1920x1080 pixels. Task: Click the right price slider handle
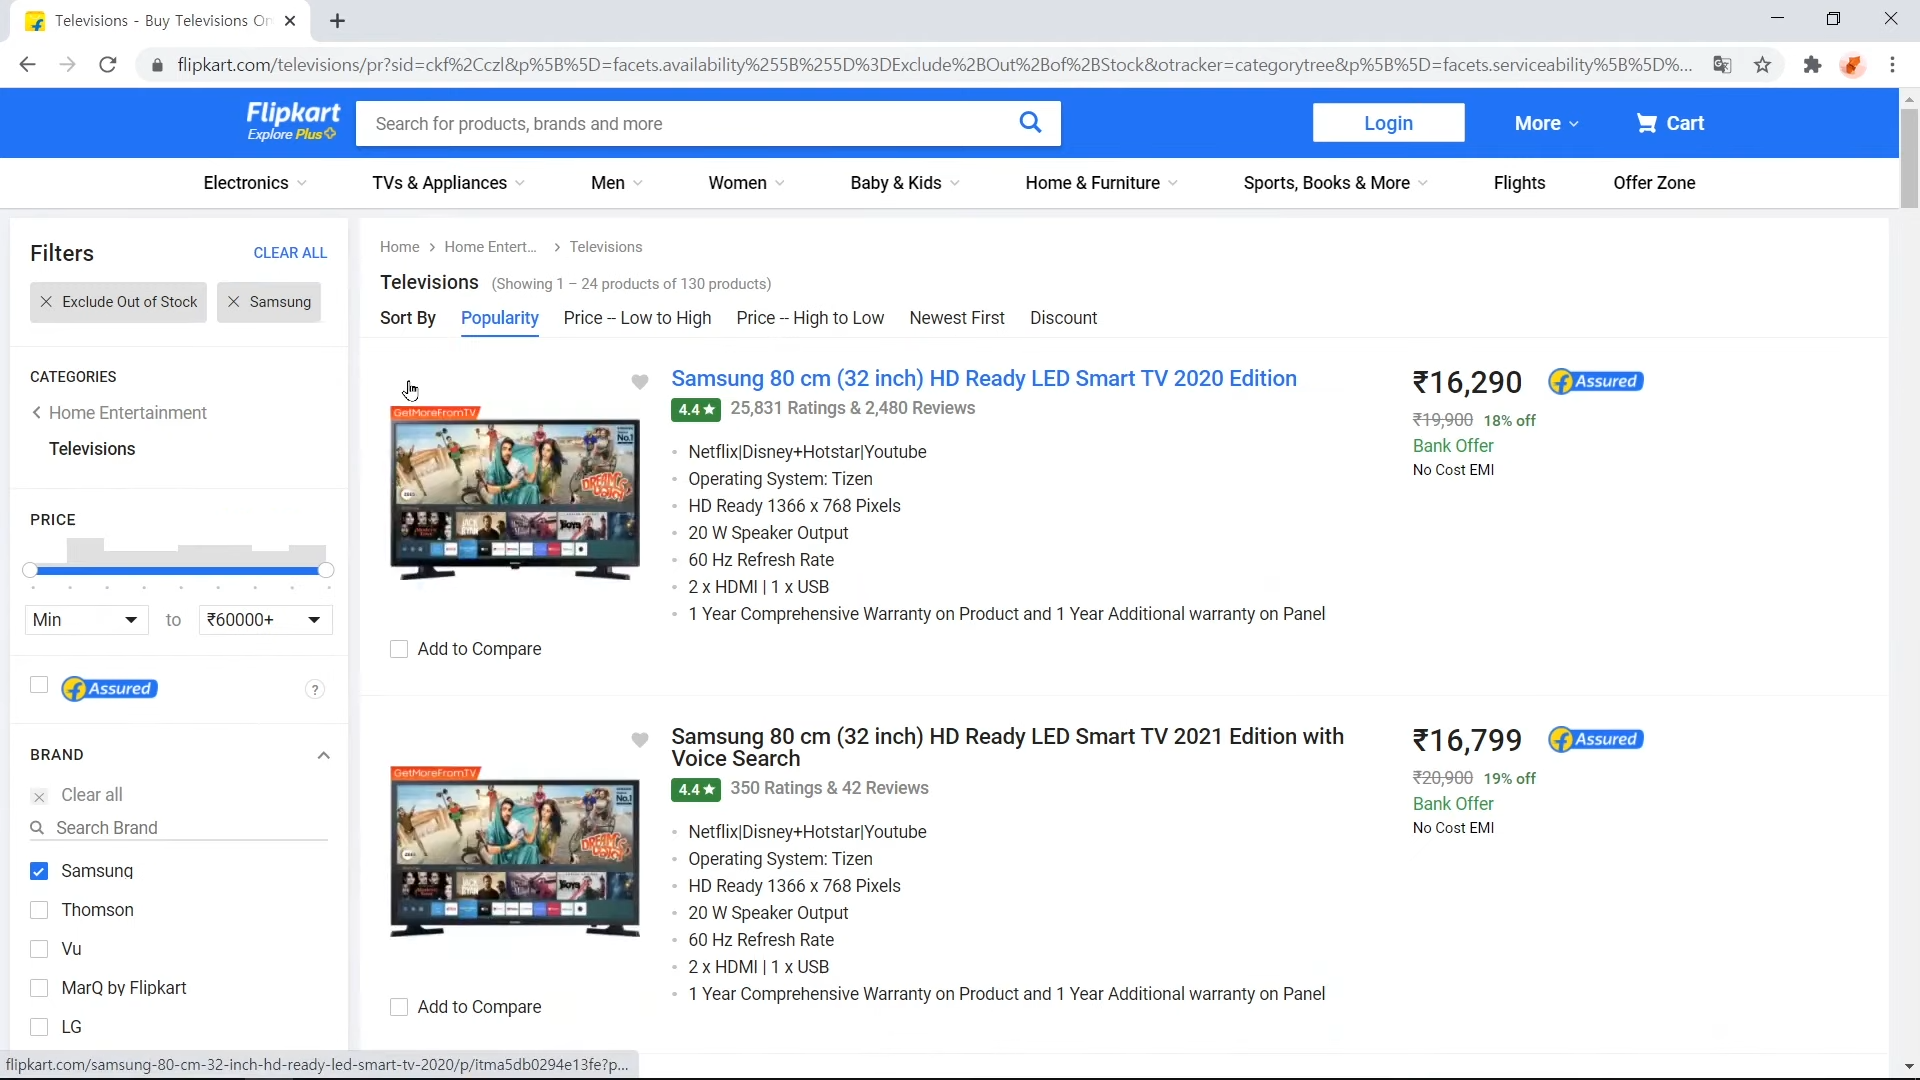[326, 570]
